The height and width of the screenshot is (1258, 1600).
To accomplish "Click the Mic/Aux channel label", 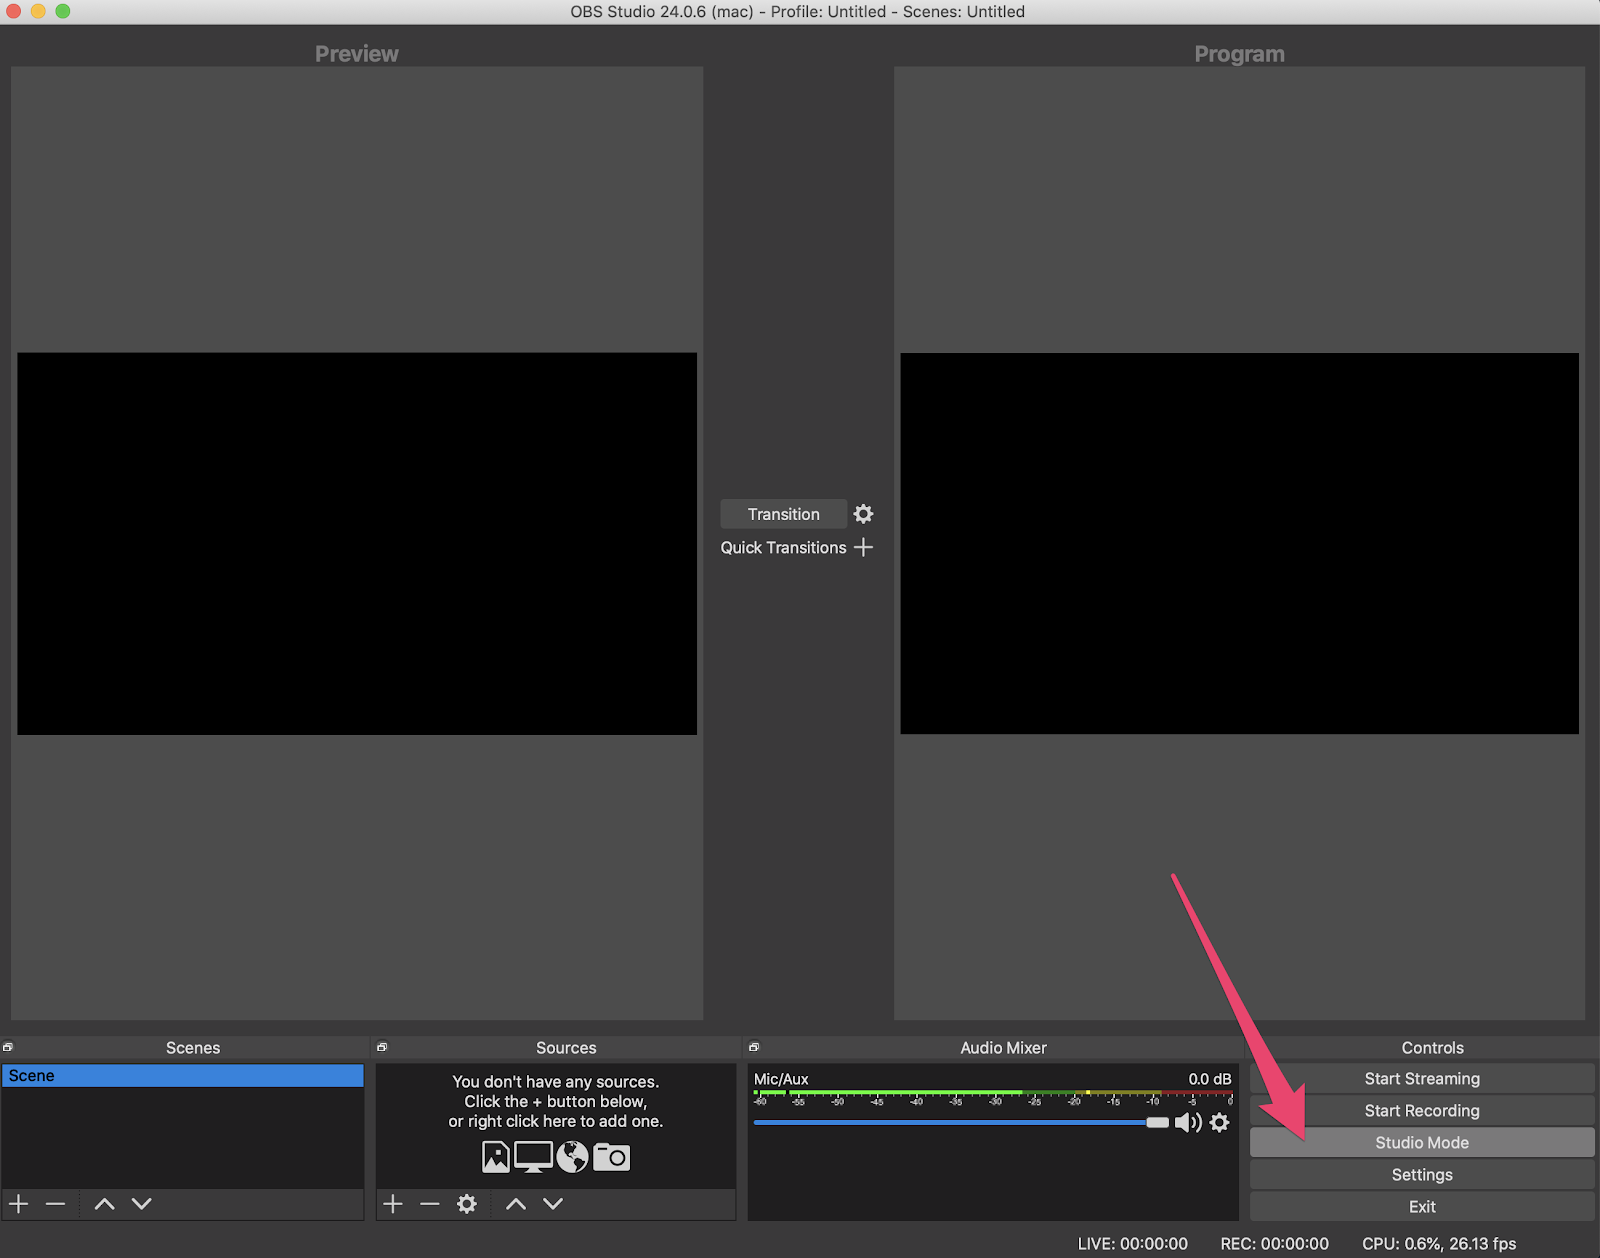I will [x=781, y=1079].
